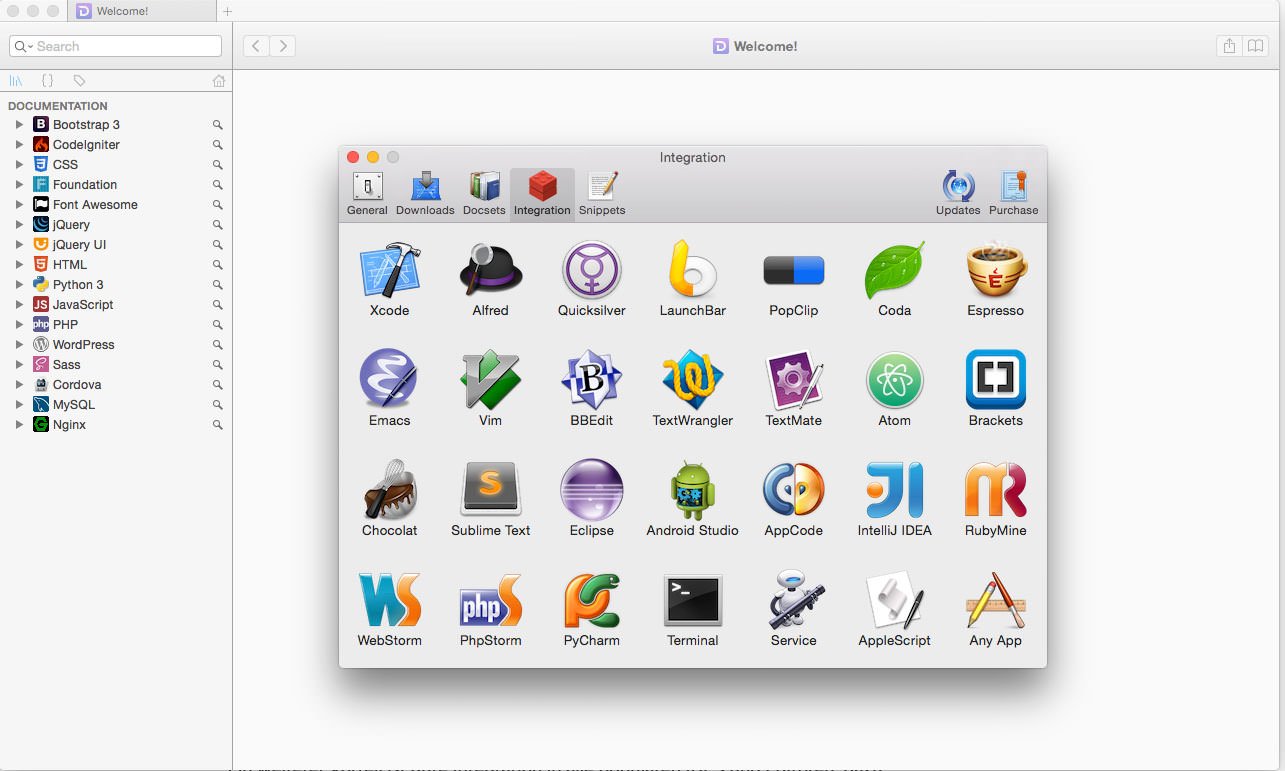
Task: Open the Snippets preferences tab
Action: (x=602, y=193)
